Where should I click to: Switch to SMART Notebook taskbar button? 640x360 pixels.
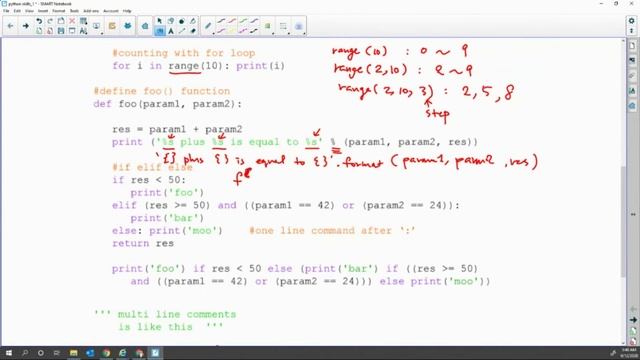[x=155, y=353]
